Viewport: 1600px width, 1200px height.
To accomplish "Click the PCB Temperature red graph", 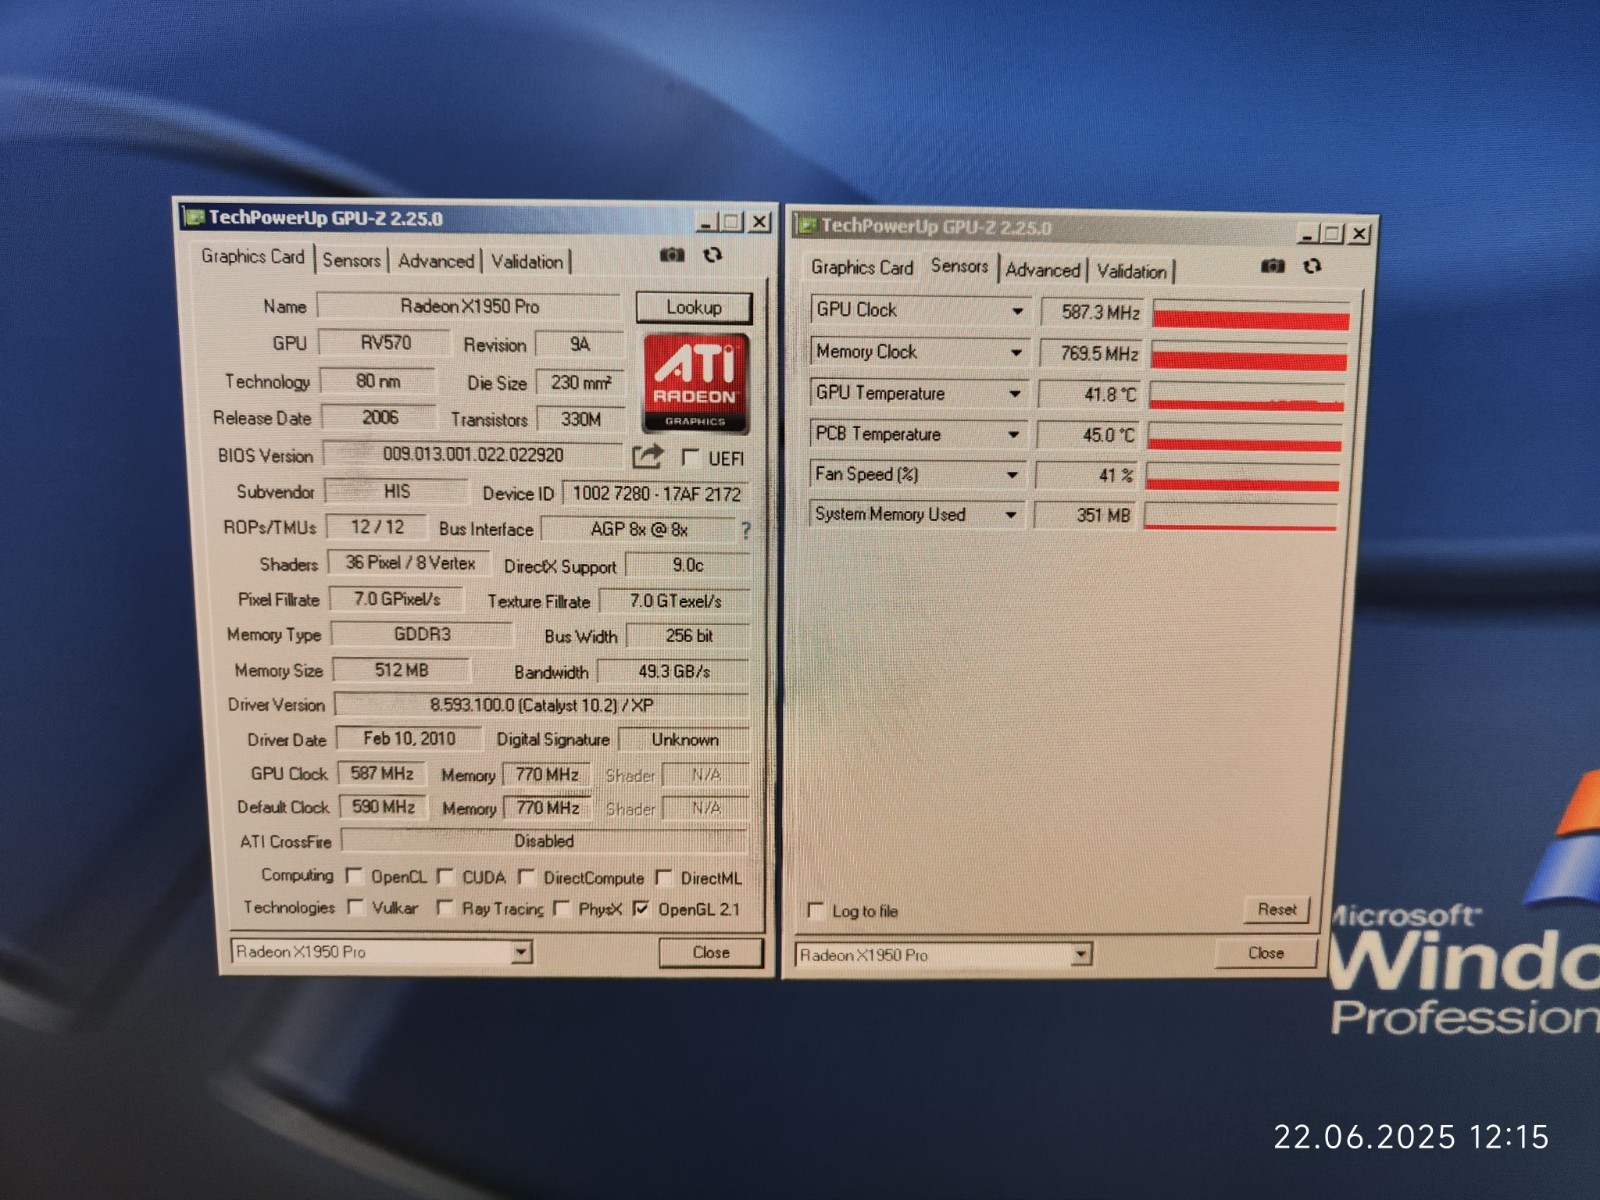I will pos(1245,436).
